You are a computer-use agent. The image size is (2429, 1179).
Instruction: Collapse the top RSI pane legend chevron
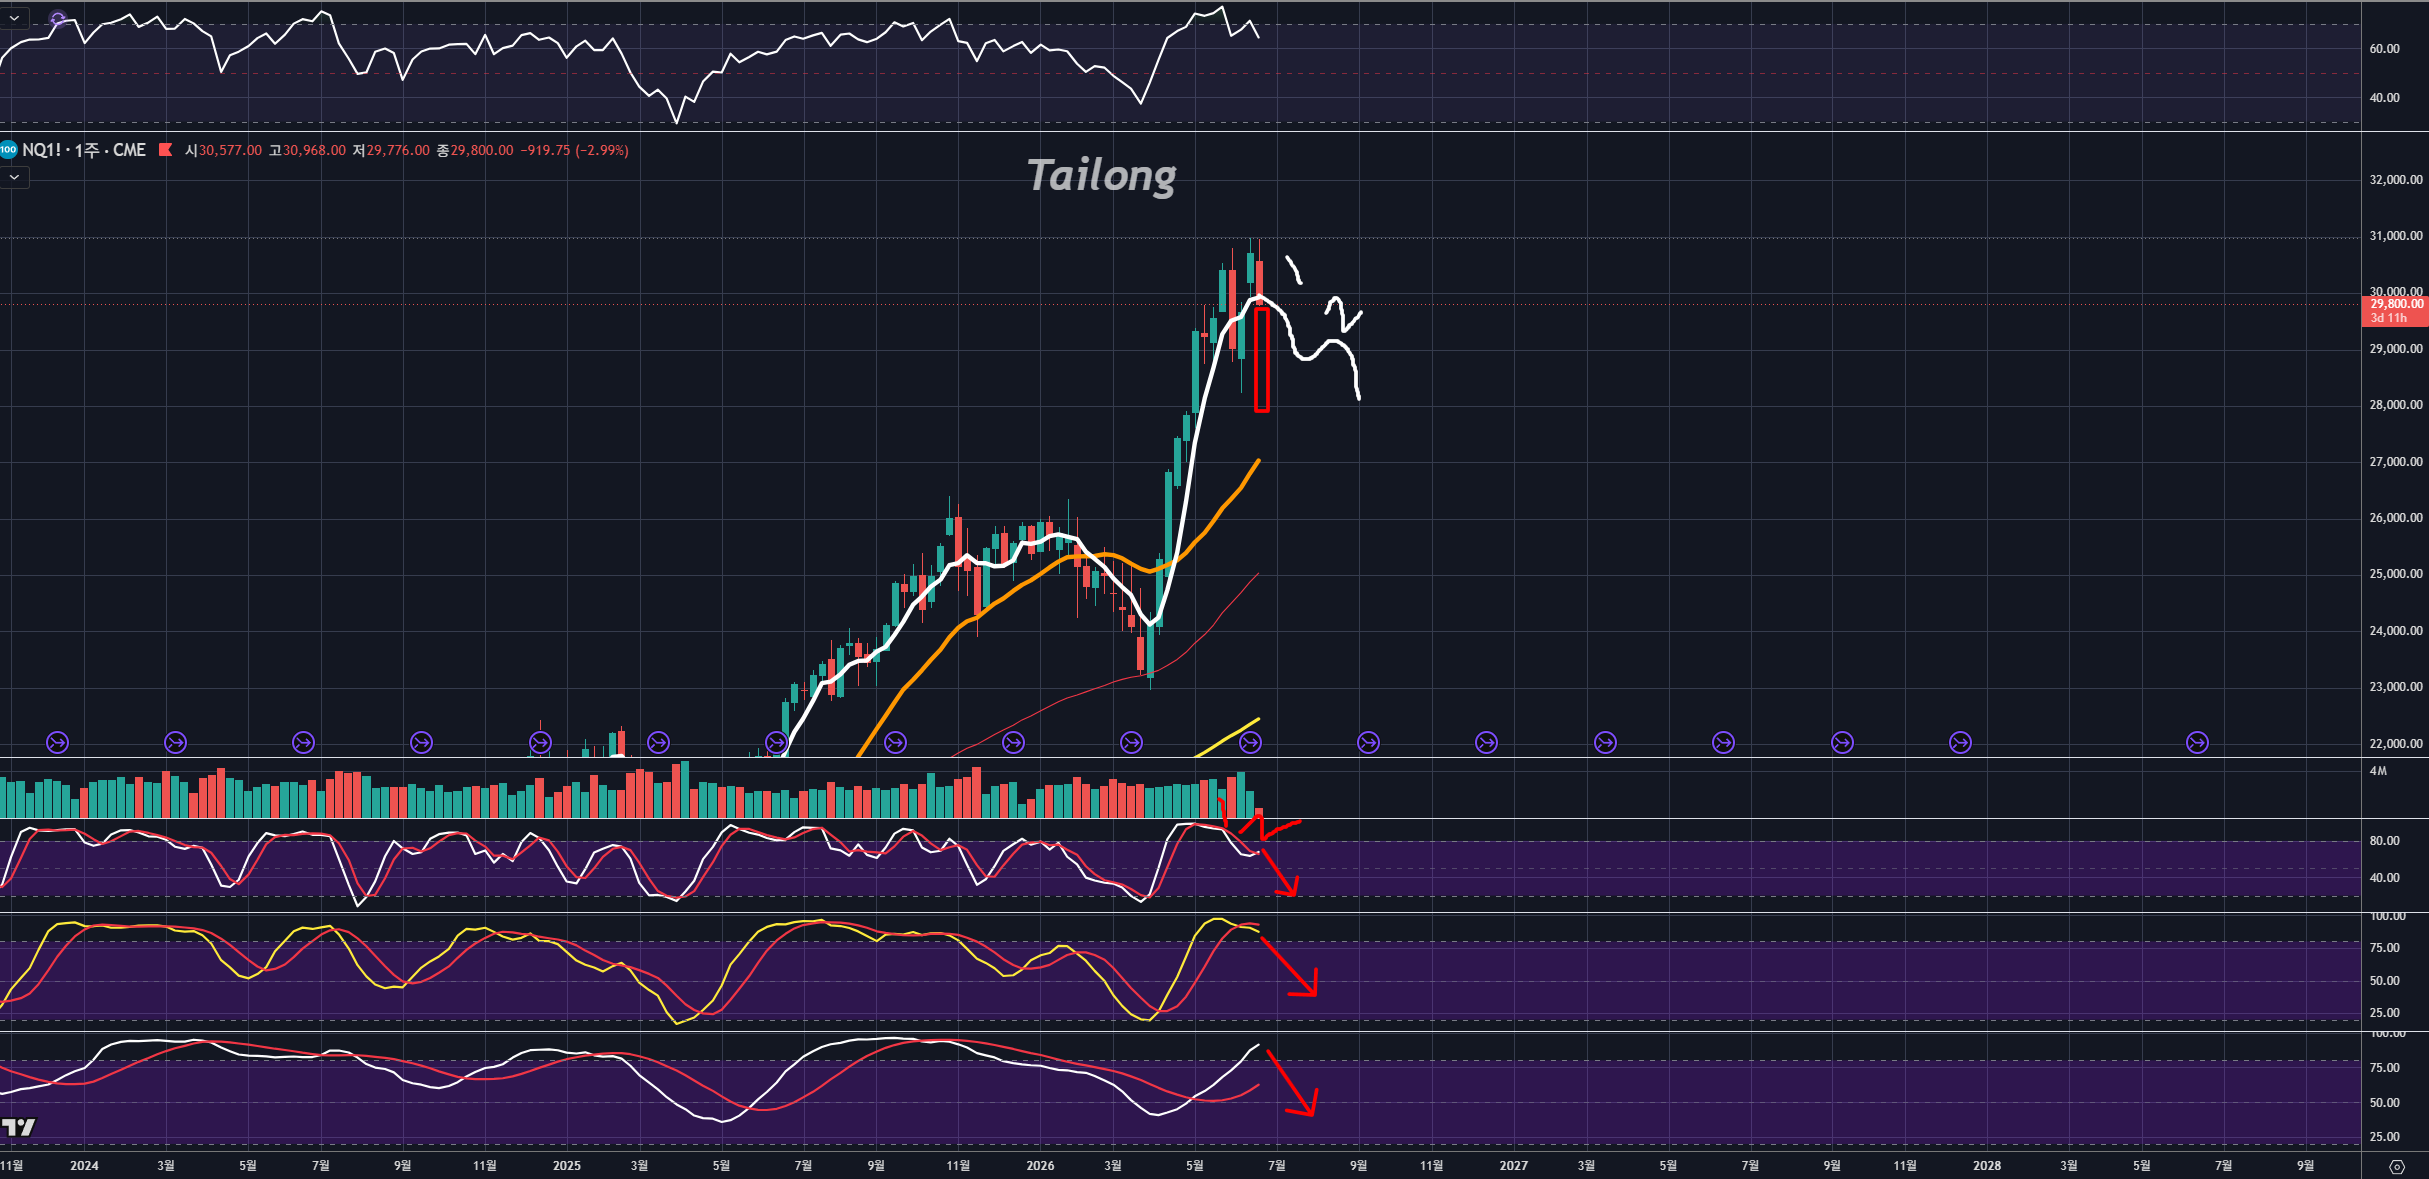click(x=14, y=19)
